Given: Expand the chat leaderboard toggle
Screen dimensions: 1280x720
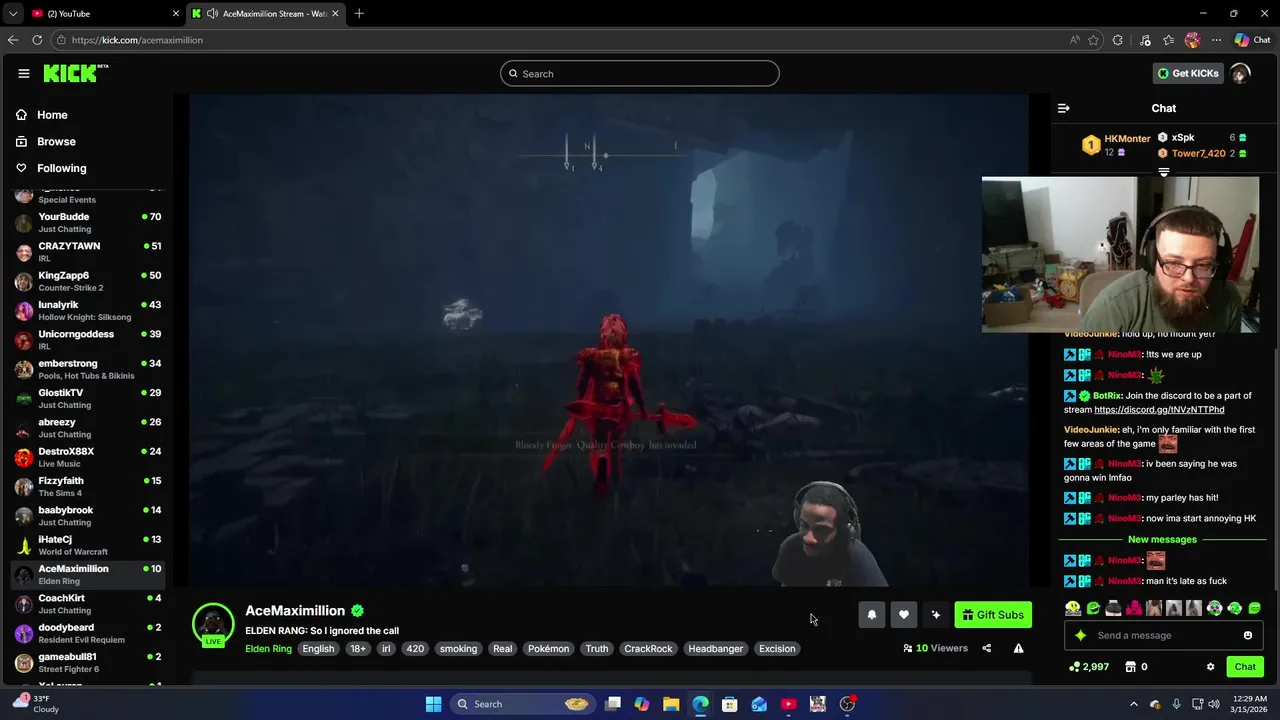Looking at the screenshot, I should pyautogui.click(x=1164, y=173).
